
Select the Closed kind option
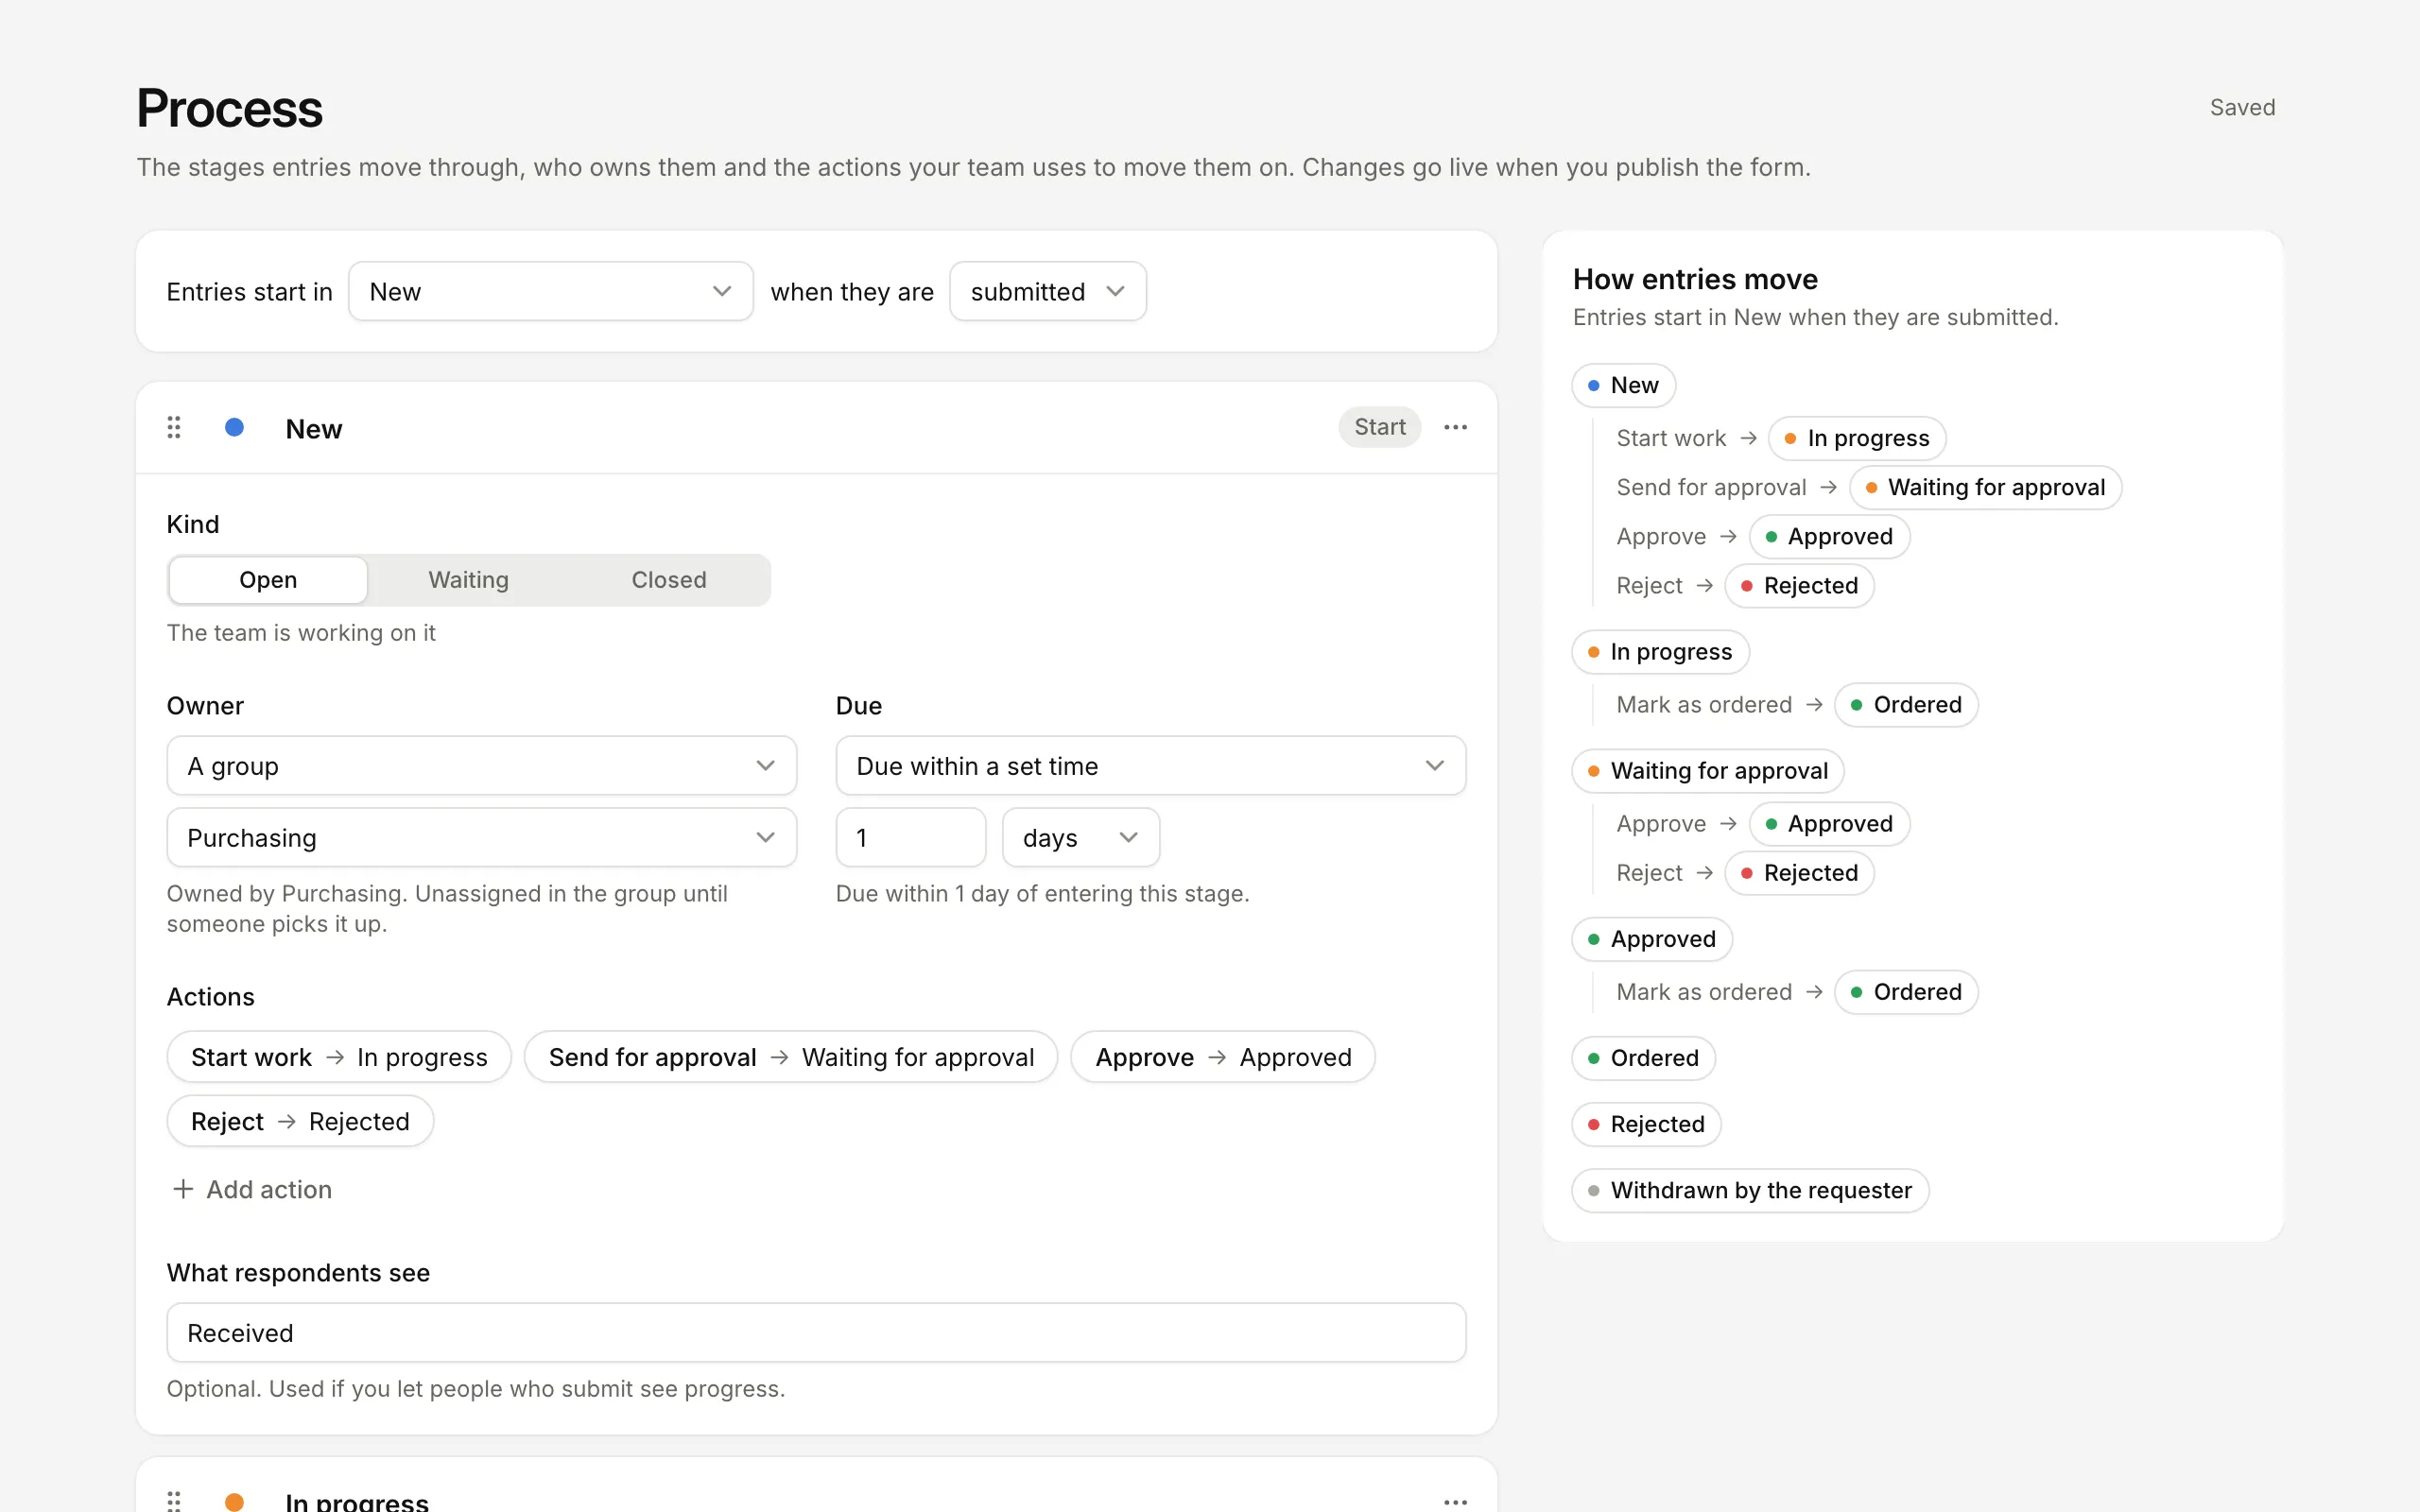tap(668, 580)
